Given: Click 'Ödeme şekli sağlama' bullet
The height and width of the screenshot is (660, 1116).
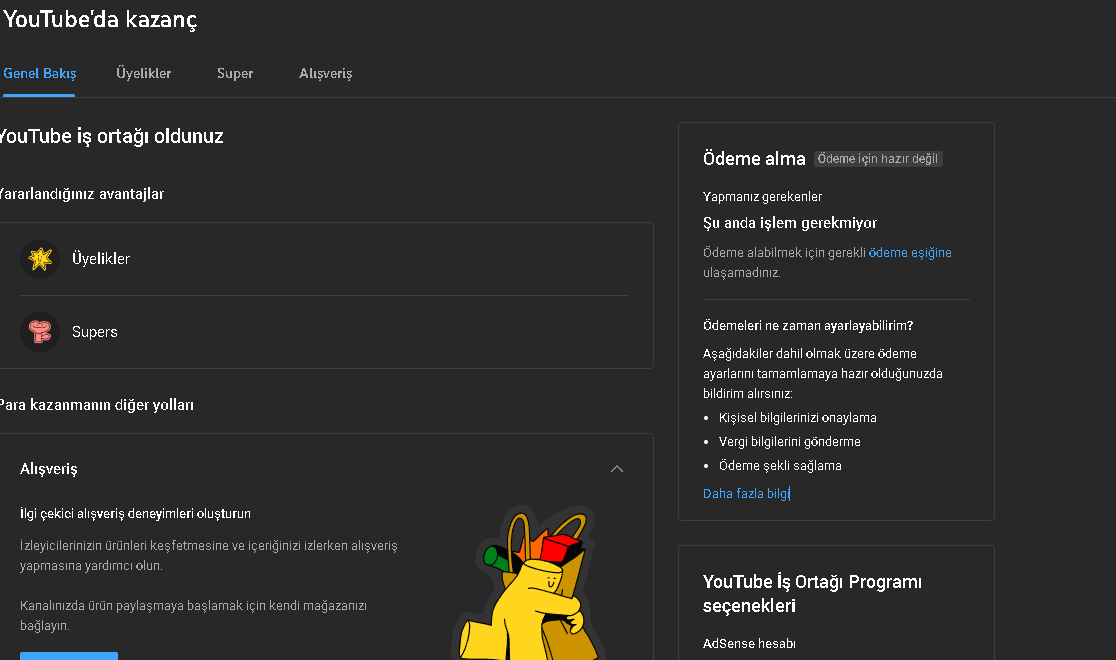Looking at the screenshot, I should click(780, 466).
